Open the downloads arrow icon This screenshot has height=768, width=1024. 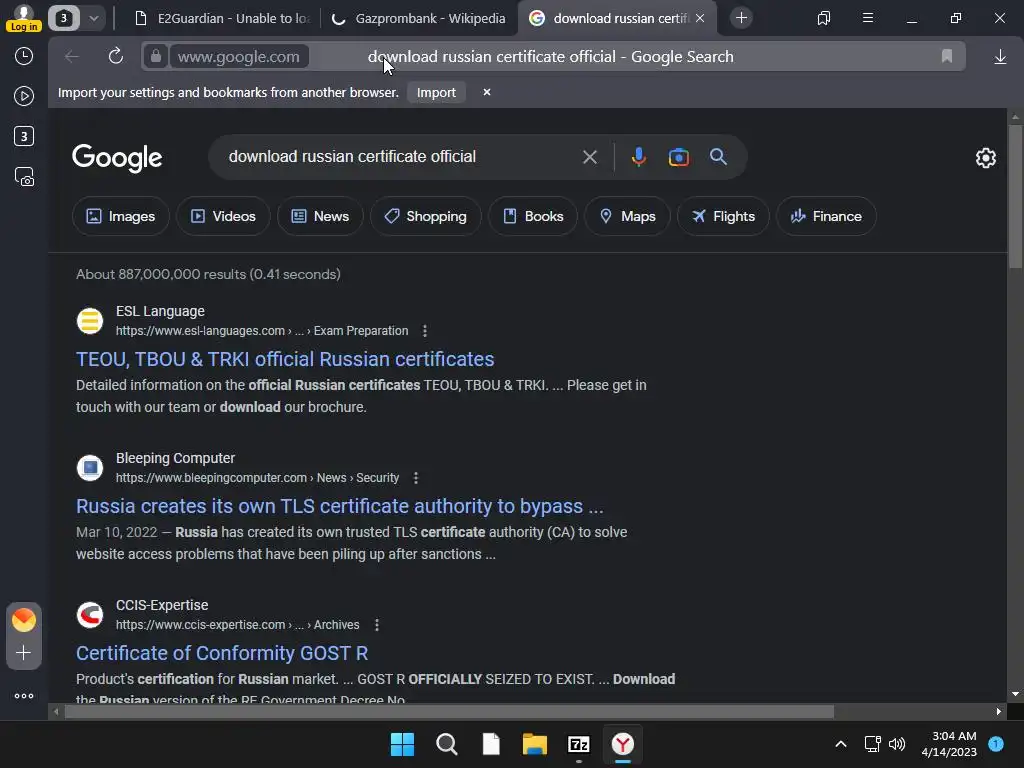pyautogui.click(x=1000, y=57)
